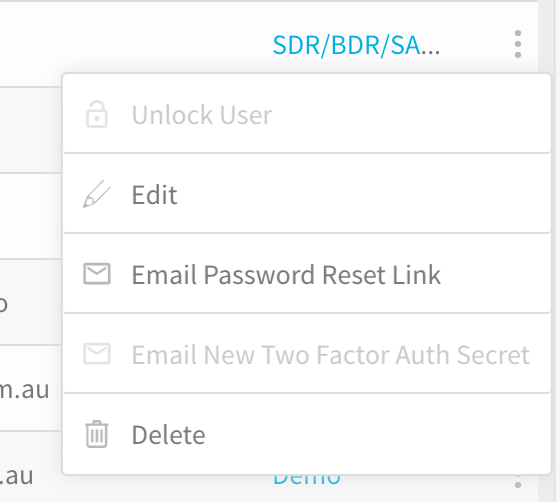The height and width of the screenshot is (502, 560).
Task: Open the partially hidden Demo link
Action: (x=307, y=480)
